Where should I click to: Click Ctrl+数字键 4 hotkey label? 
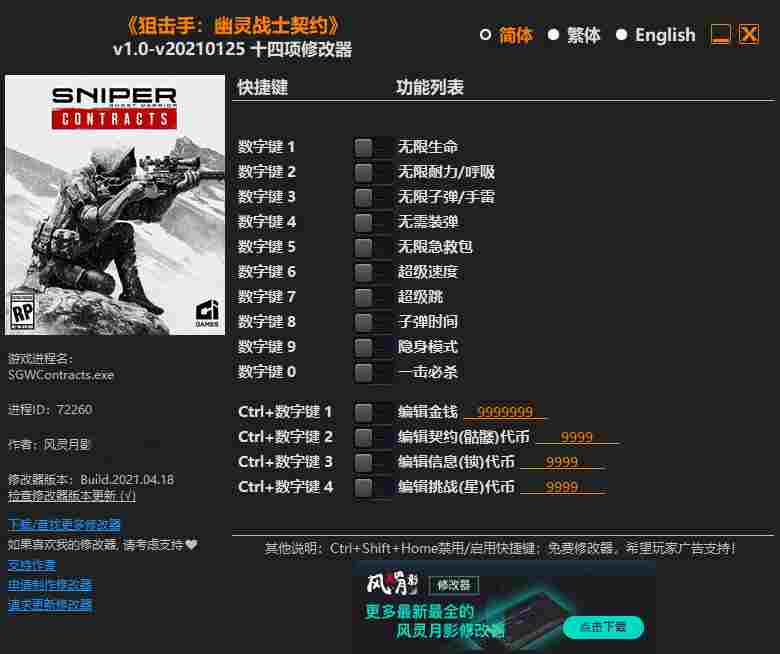point(286,487)
